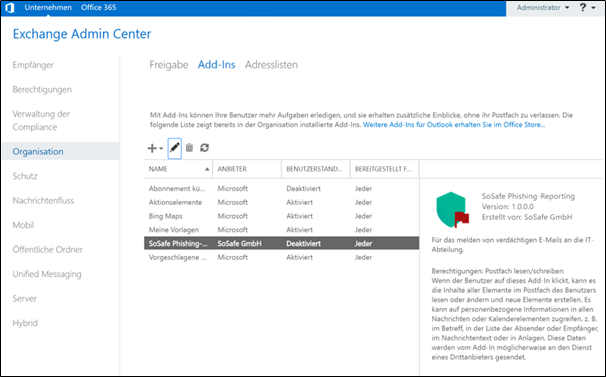606x377 pixels.
Task: Click the refresh icon in the toolbar
Action: tap(204, 148)
